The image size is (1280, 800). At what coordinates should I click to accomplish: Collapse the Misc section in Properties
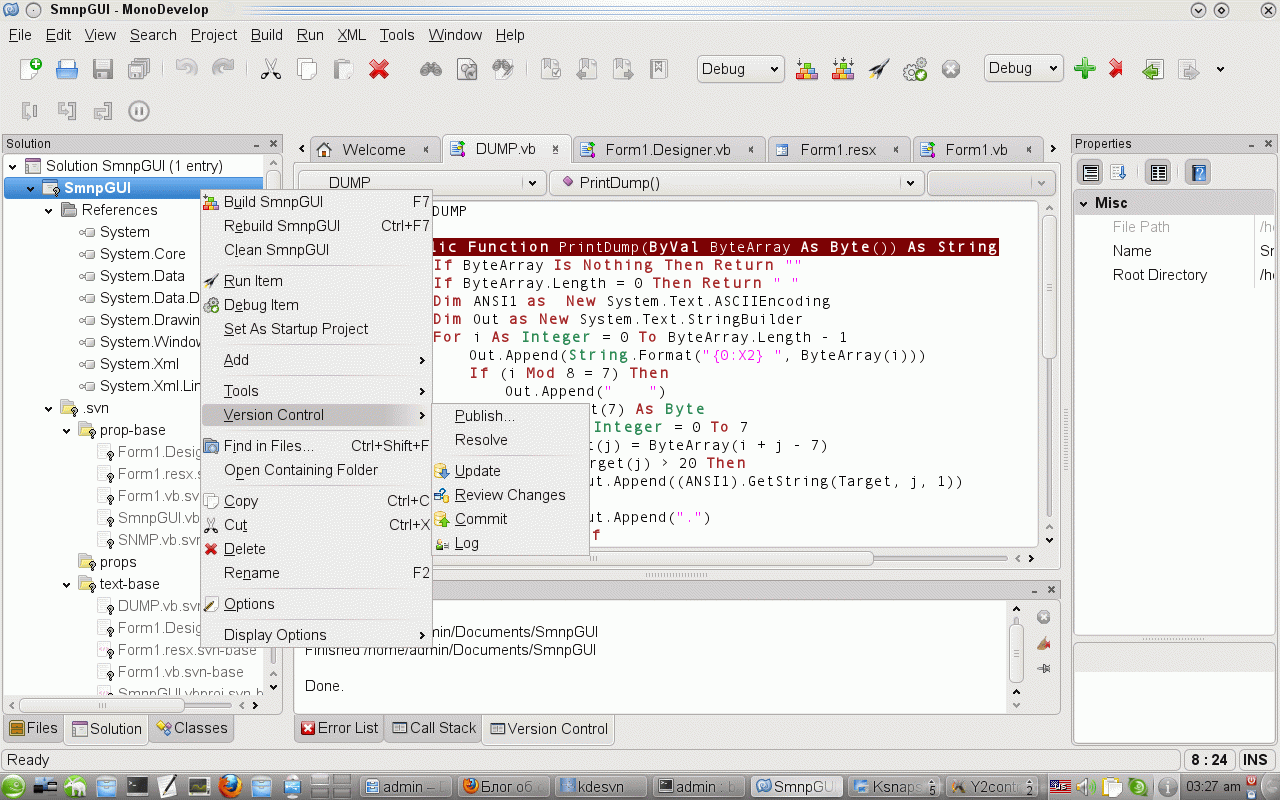click(x=1082, y=203)
